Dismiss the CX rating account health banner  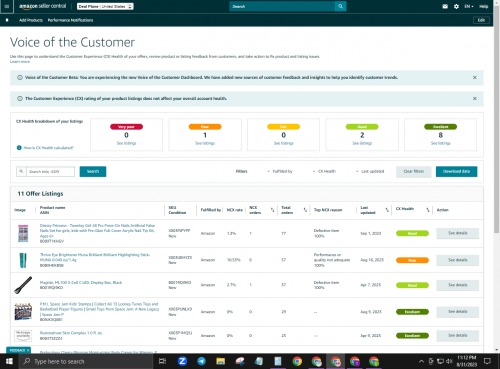point(474,98)
